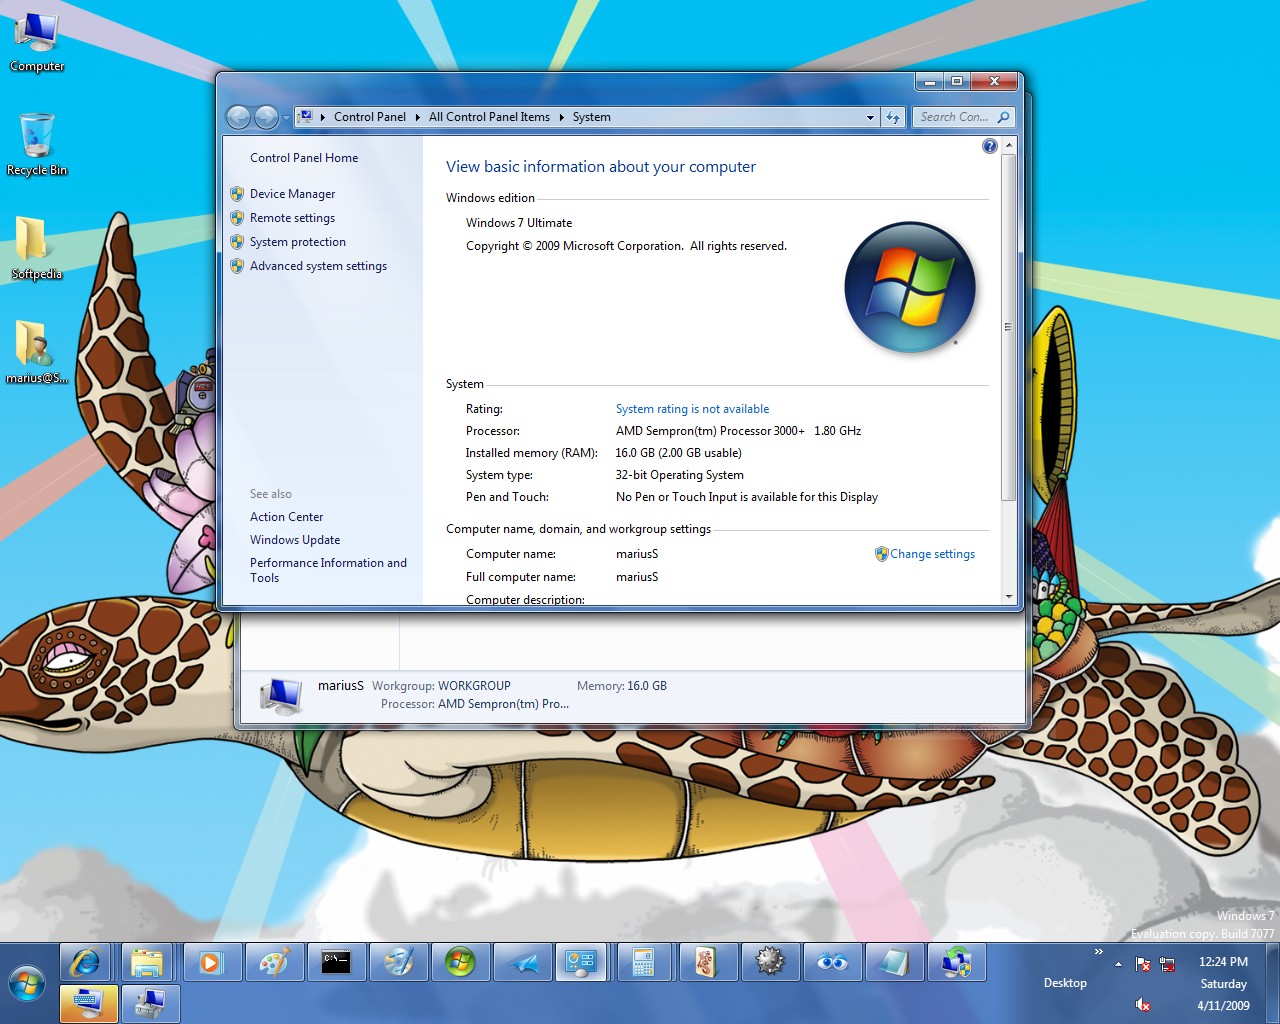Viewport: 1280px width, 1024px height.
Task: Show hidden tray icons arrow
Action: point(1118,964)
